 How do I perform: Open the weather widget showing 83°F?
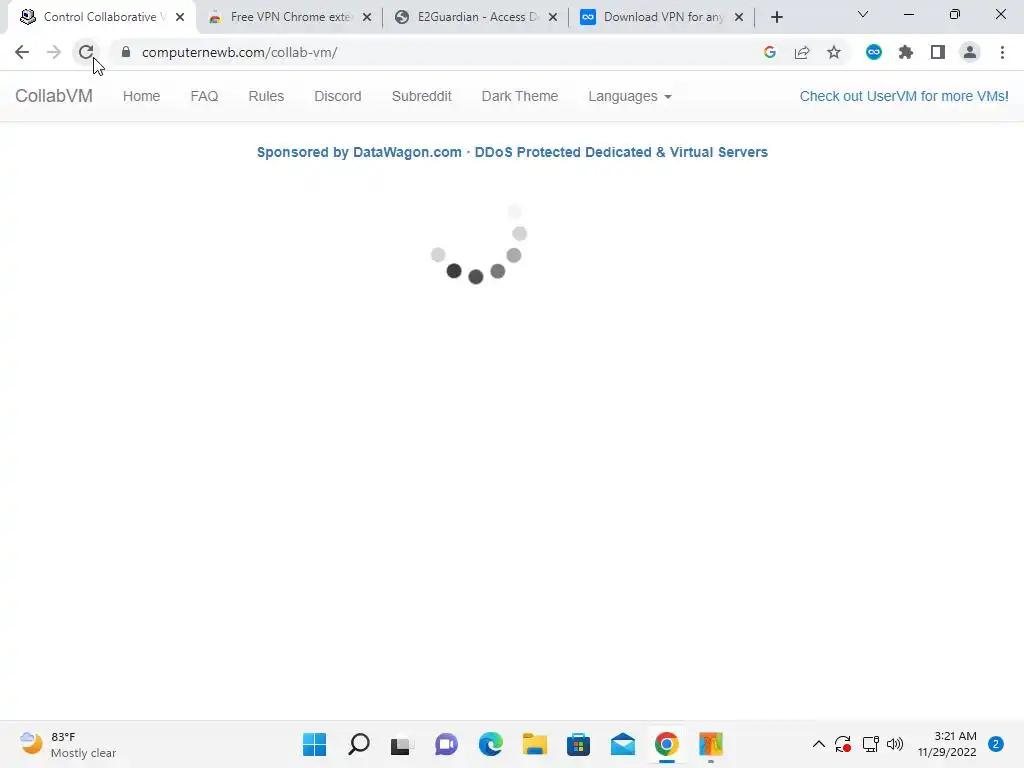click(67, 744)
